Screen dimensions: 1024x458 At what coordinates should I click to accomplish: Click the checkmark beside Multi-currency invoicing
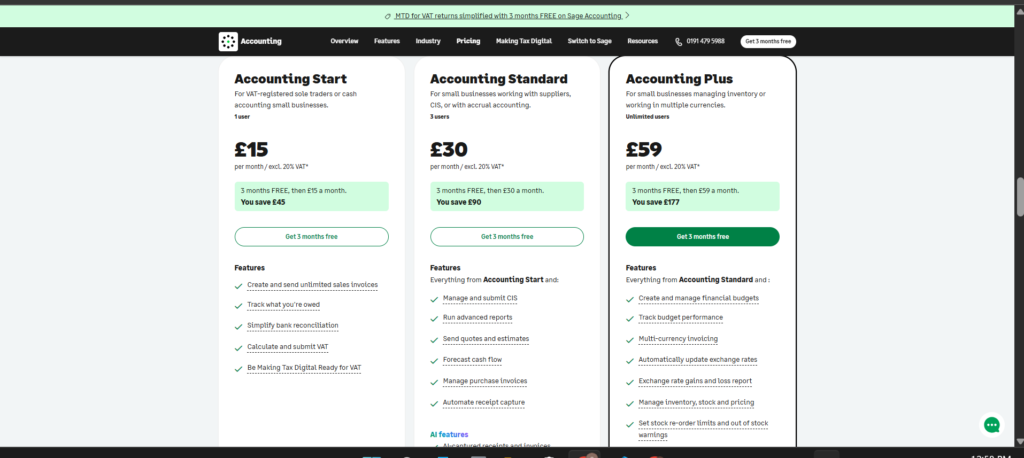630,340
